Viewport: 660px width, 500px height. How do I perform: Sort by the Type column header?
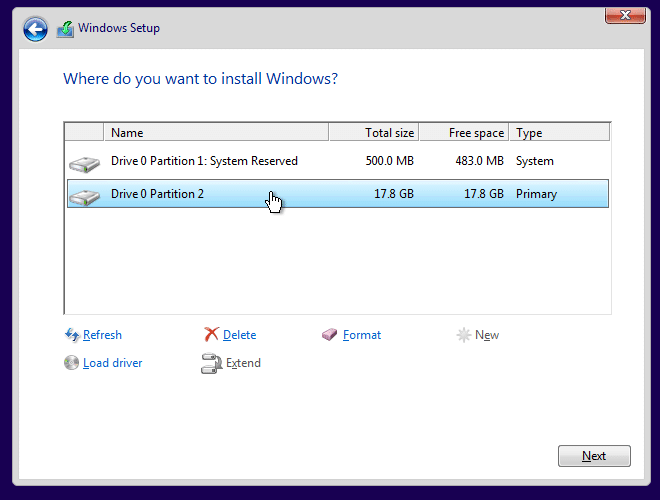pos(559,133)
